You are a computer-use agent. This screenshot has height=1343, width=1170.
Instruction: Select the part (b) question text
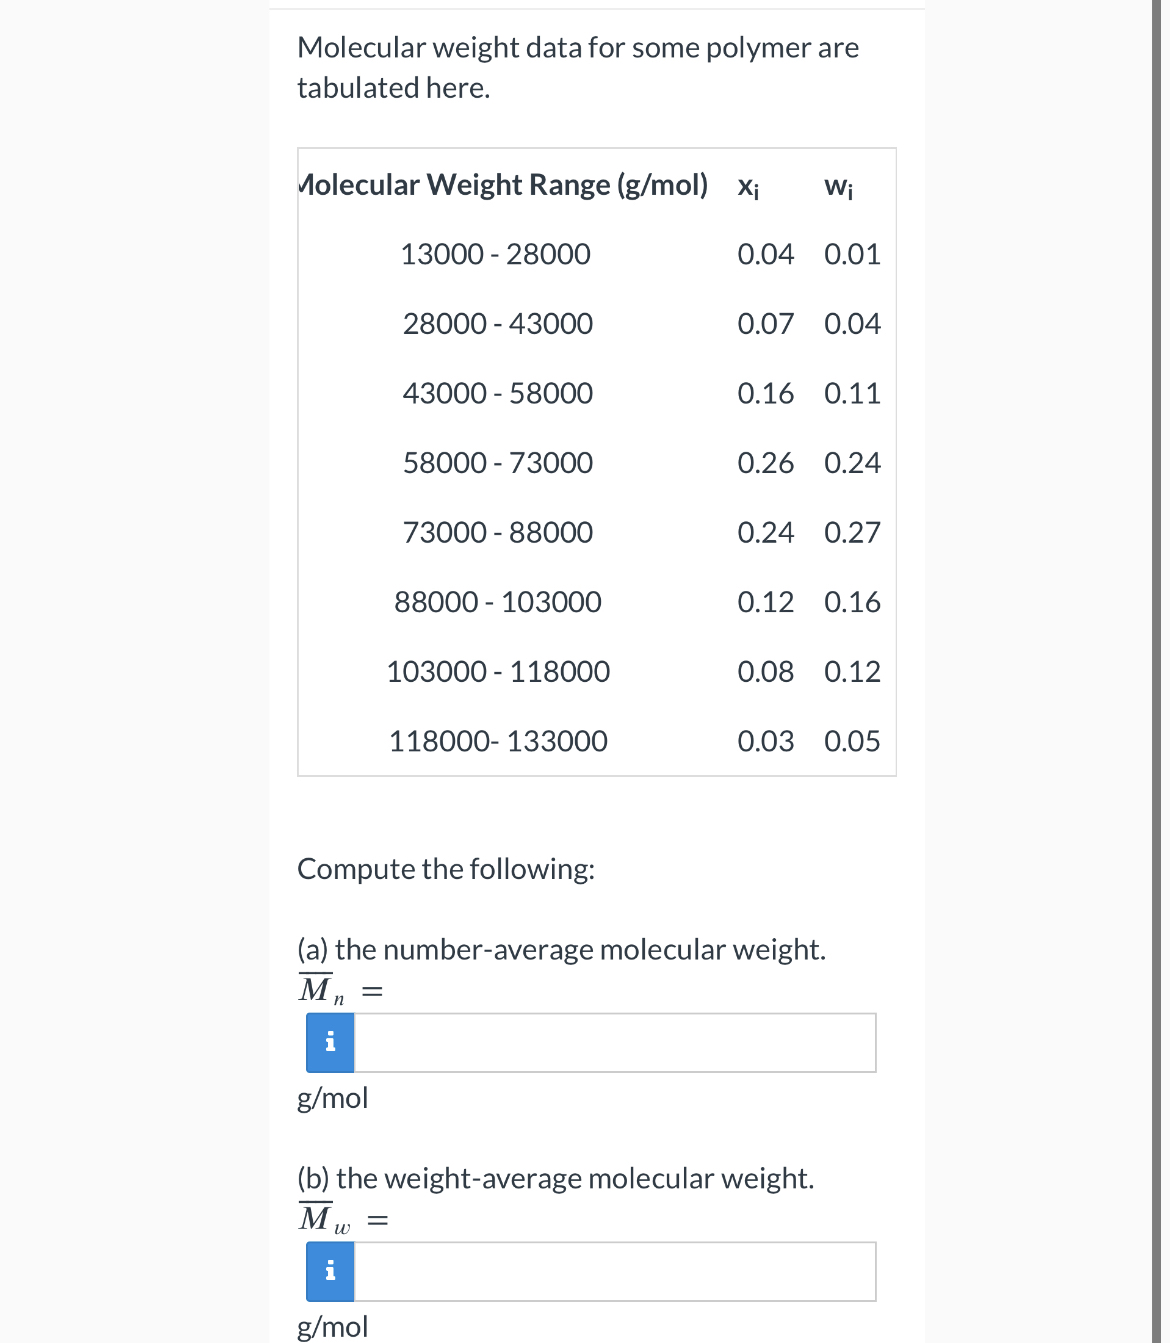click(556, 1178)
